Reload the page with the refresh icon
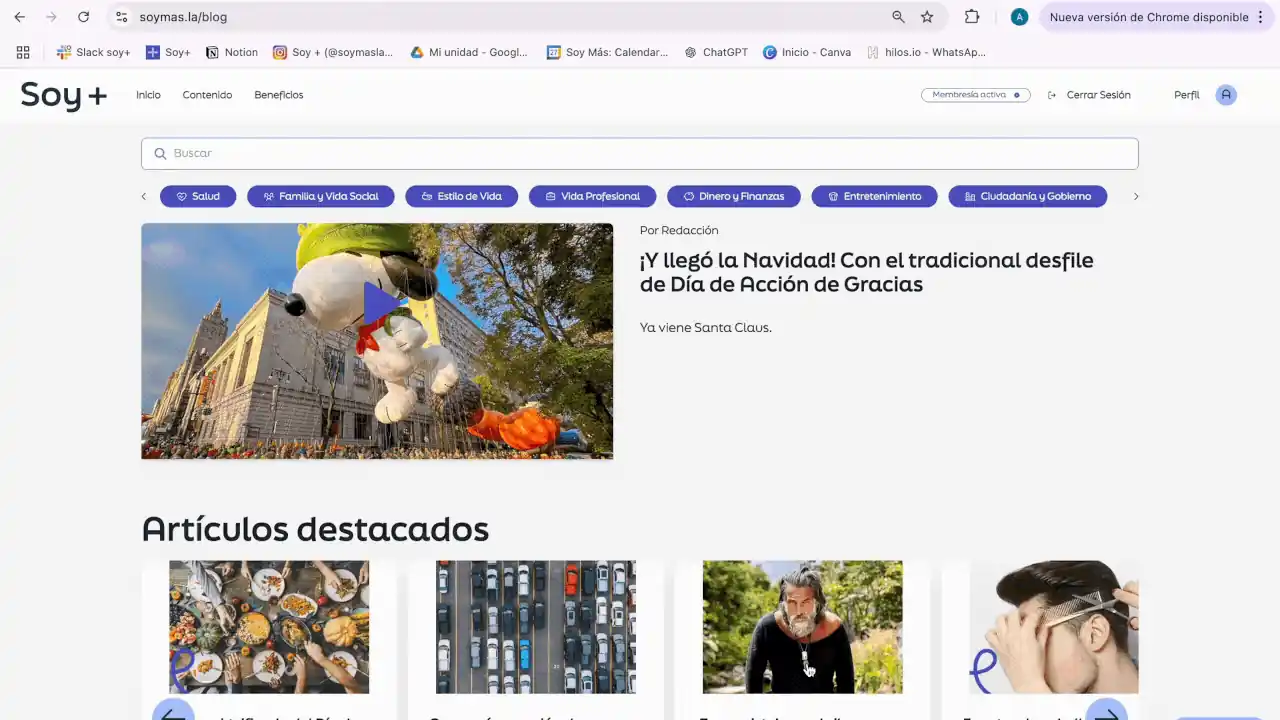Screen dimensions: 1280x720 [83, 17]
